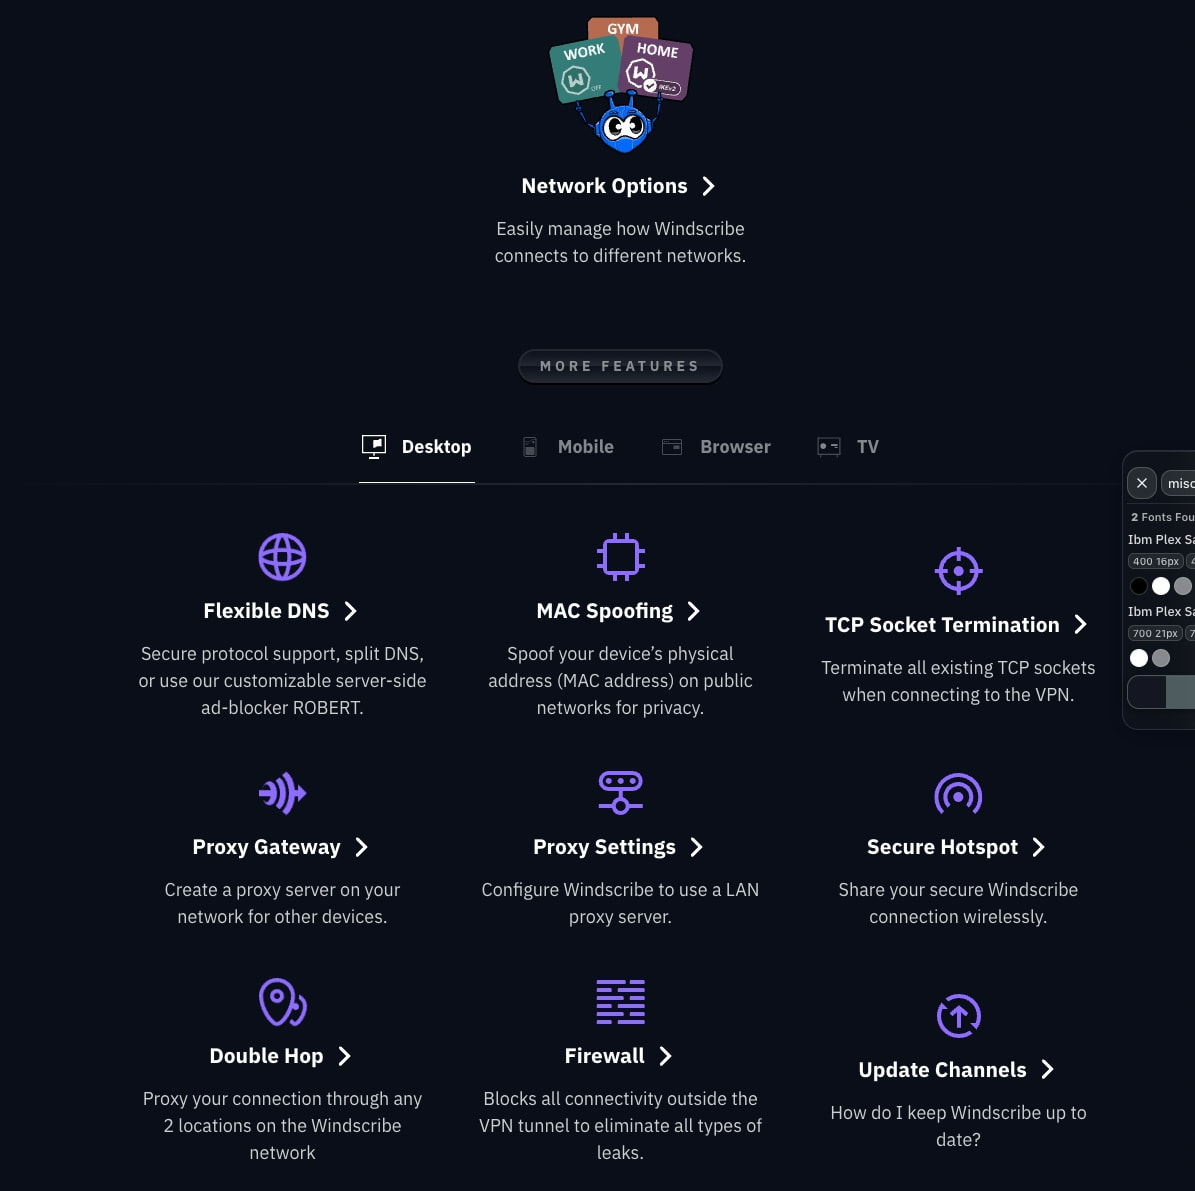Click the chevron beside Proxy Gateway
This screenshot has height=1191, width=1195.
[x=361, y=847]
